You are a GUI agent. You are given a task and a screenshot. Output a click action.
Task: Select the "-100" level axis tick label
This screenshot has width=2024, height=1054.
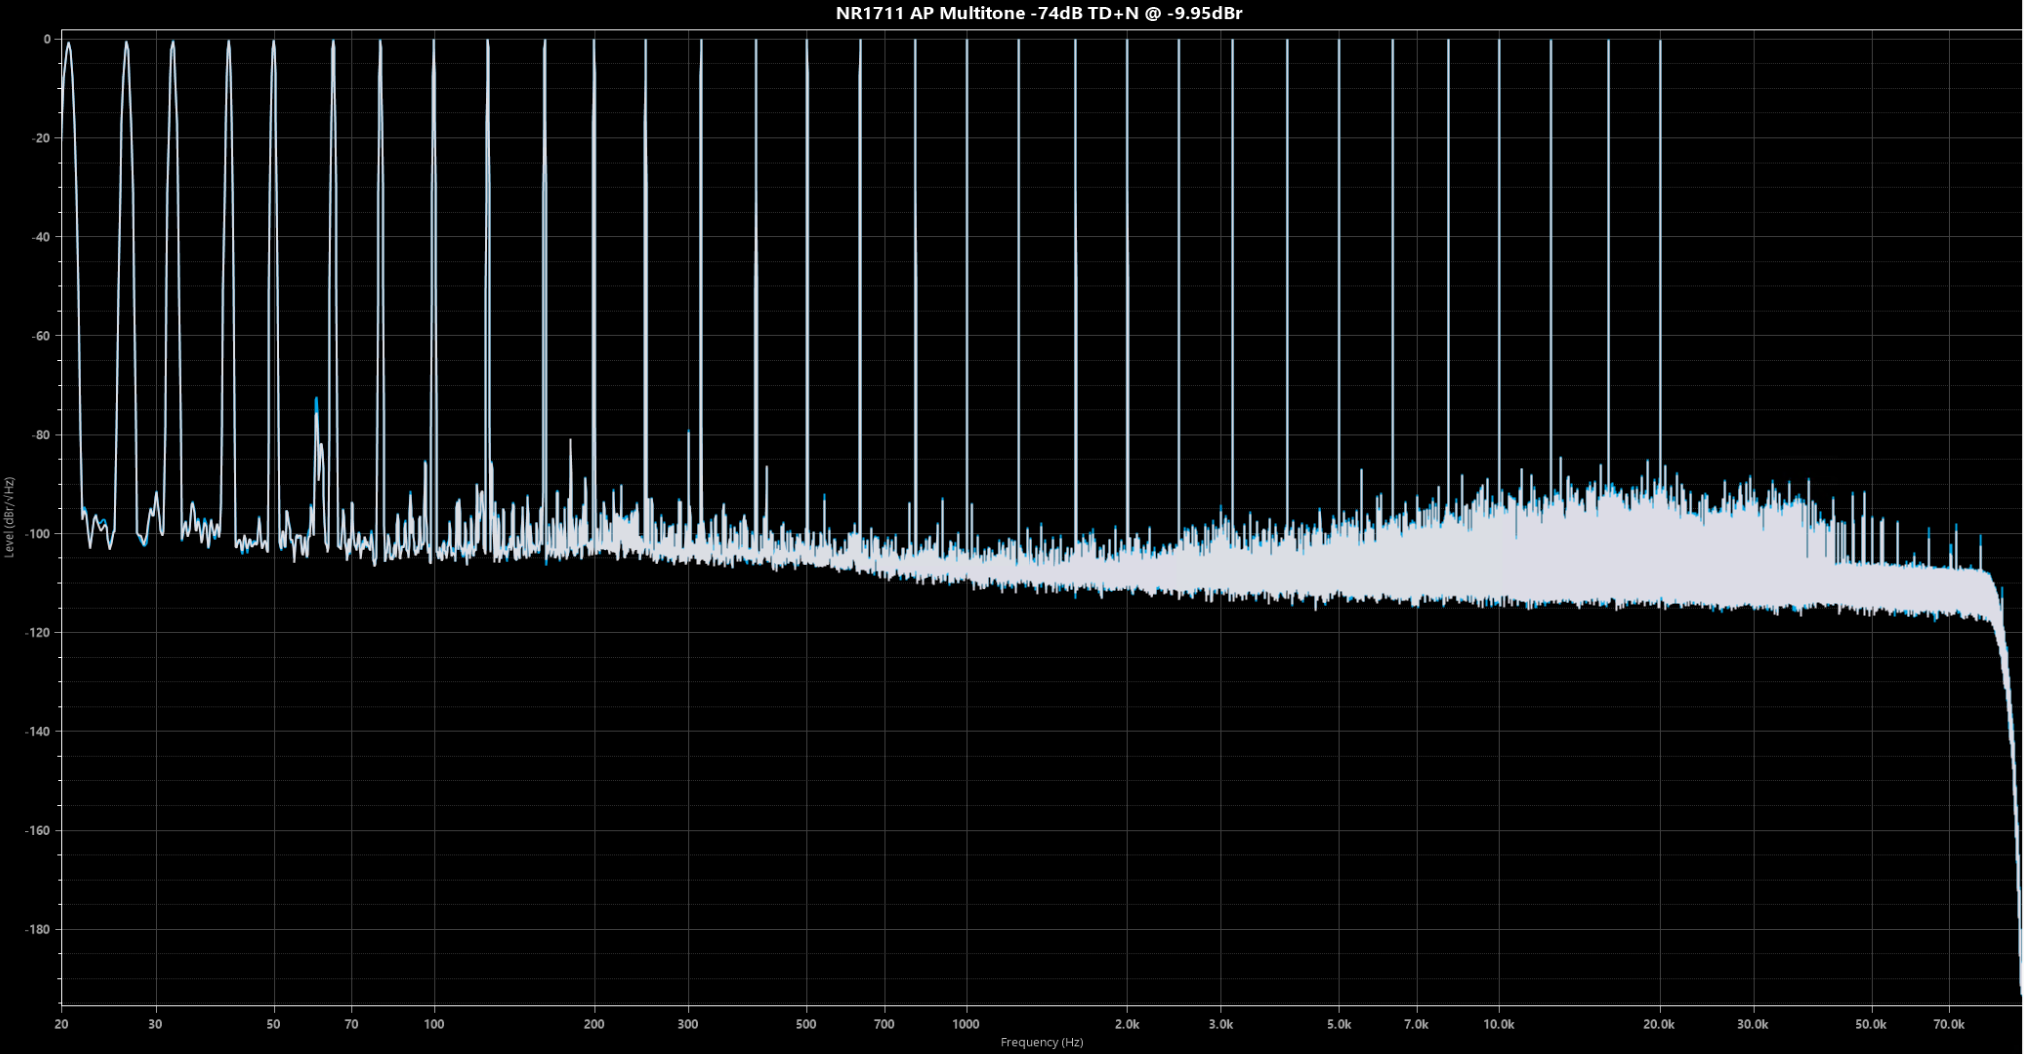[38, 534]
